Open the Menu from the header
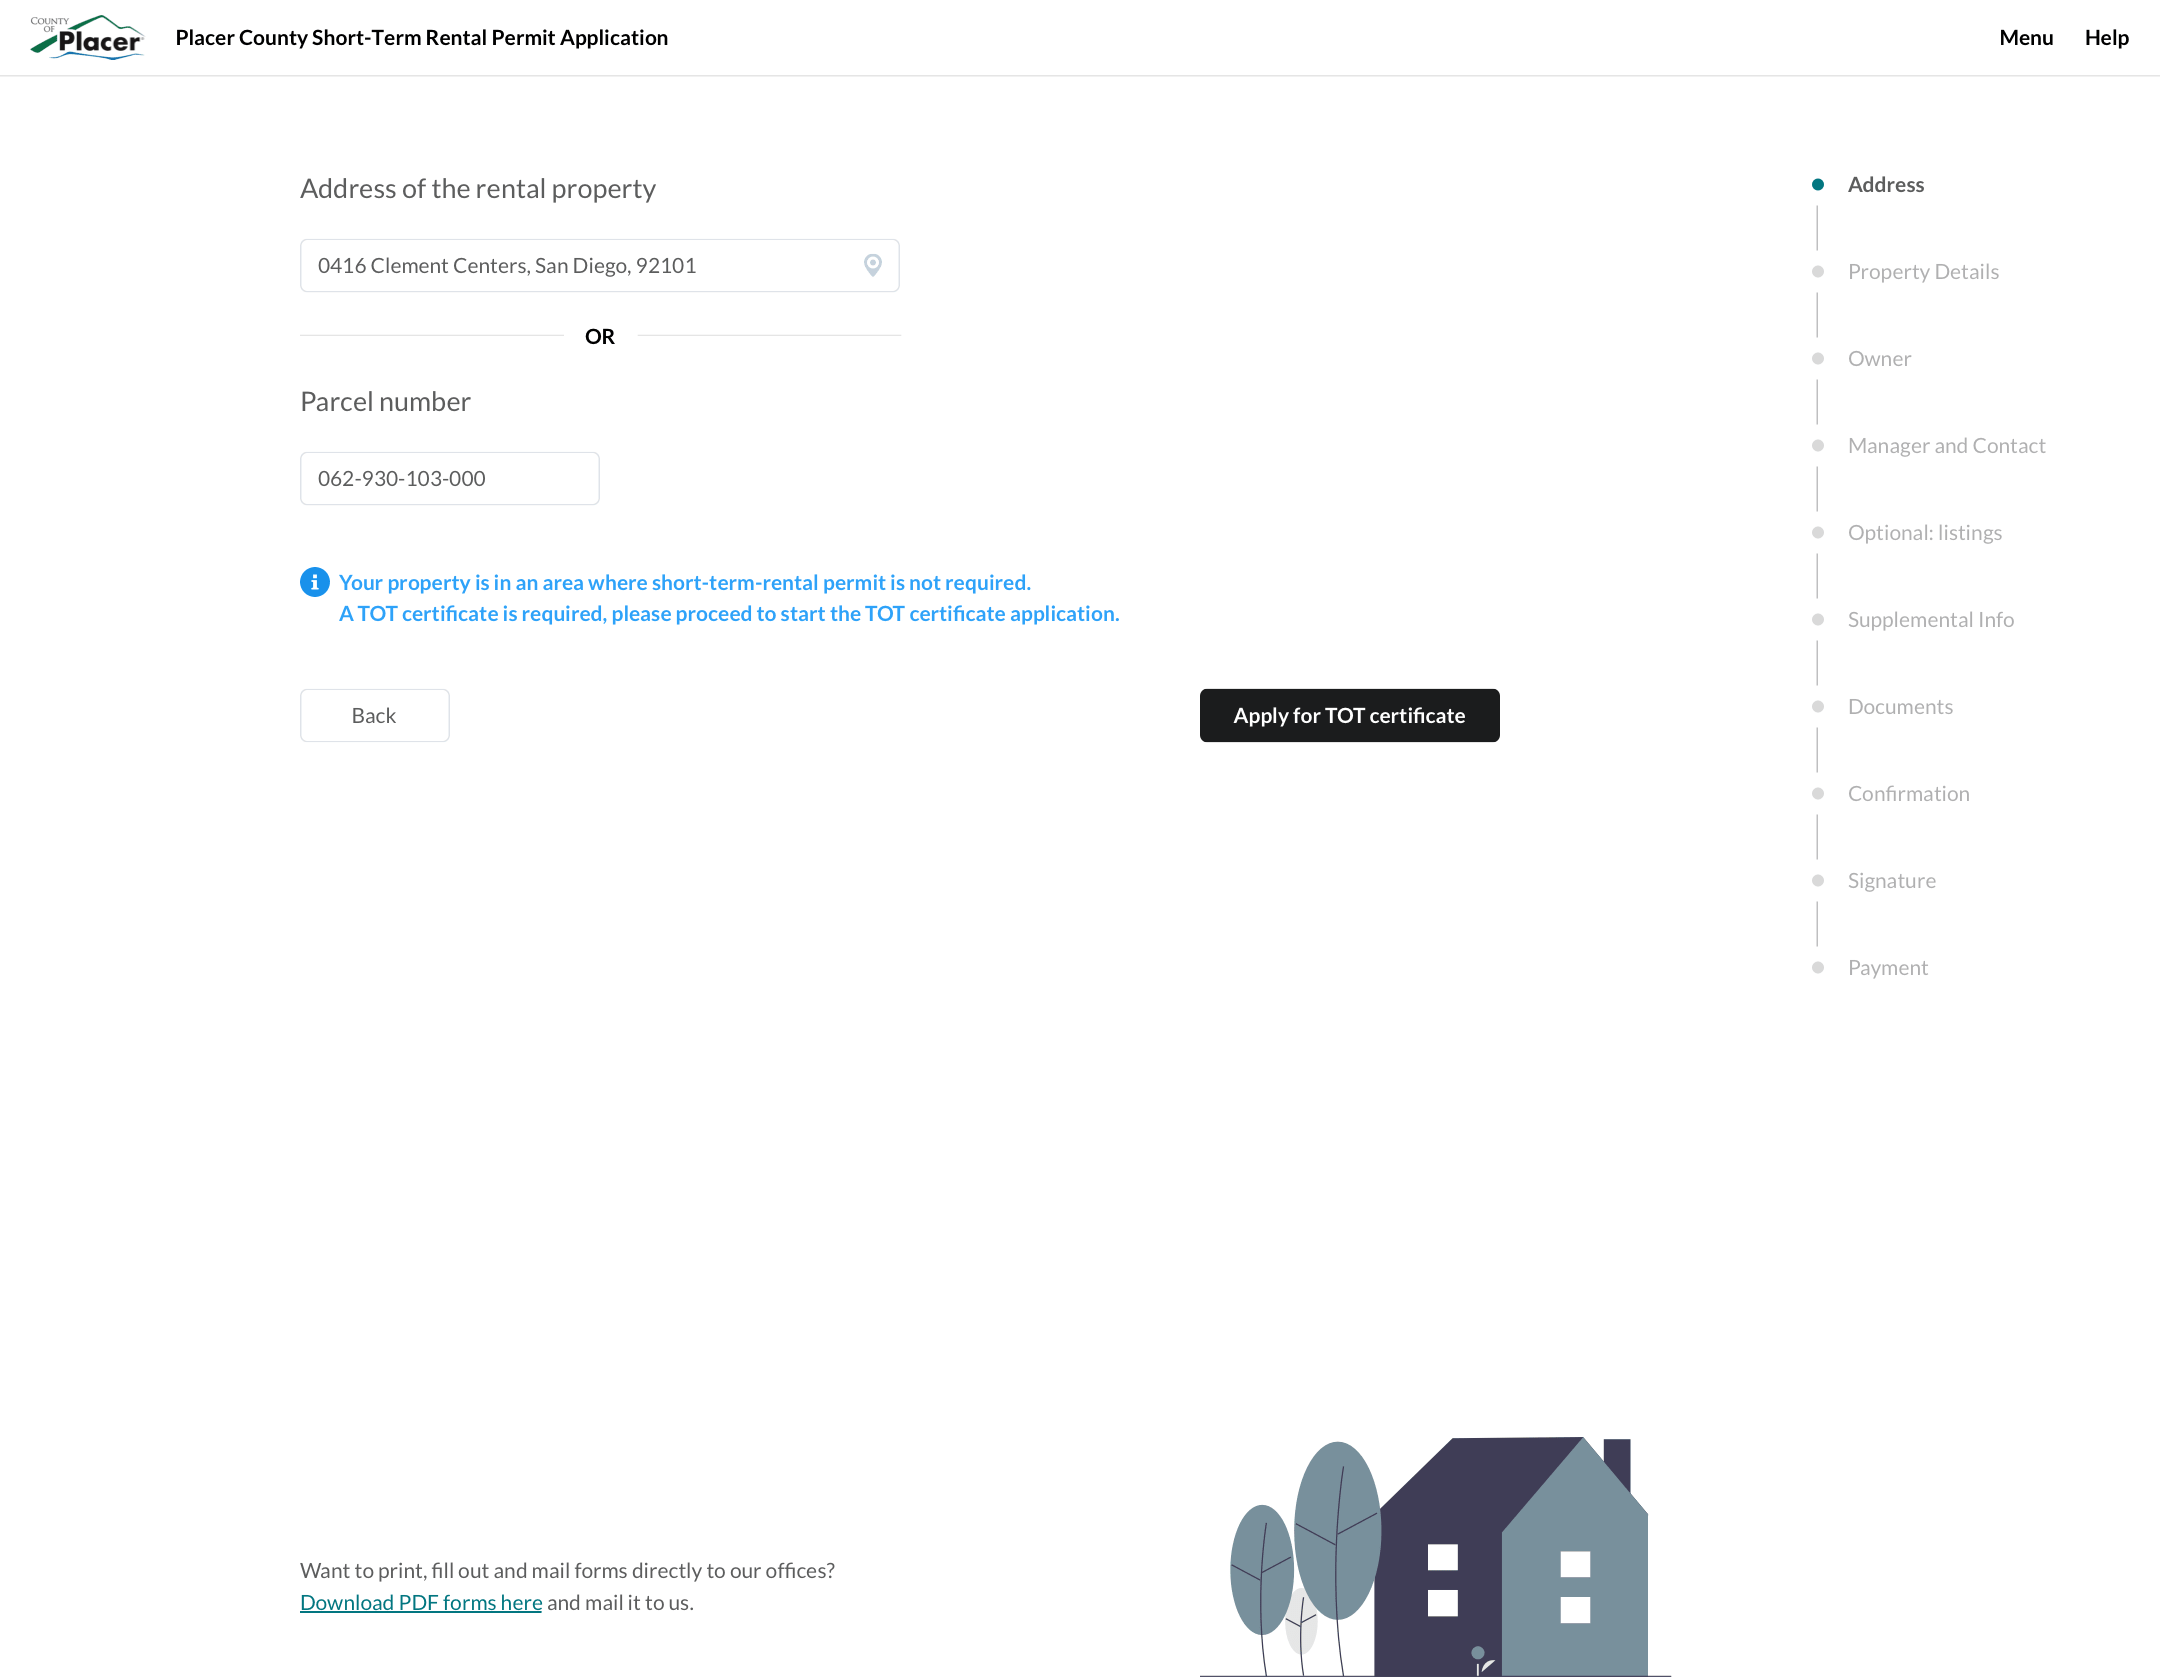This screenshot has width=2160, height=1677. click(2026, 37)
